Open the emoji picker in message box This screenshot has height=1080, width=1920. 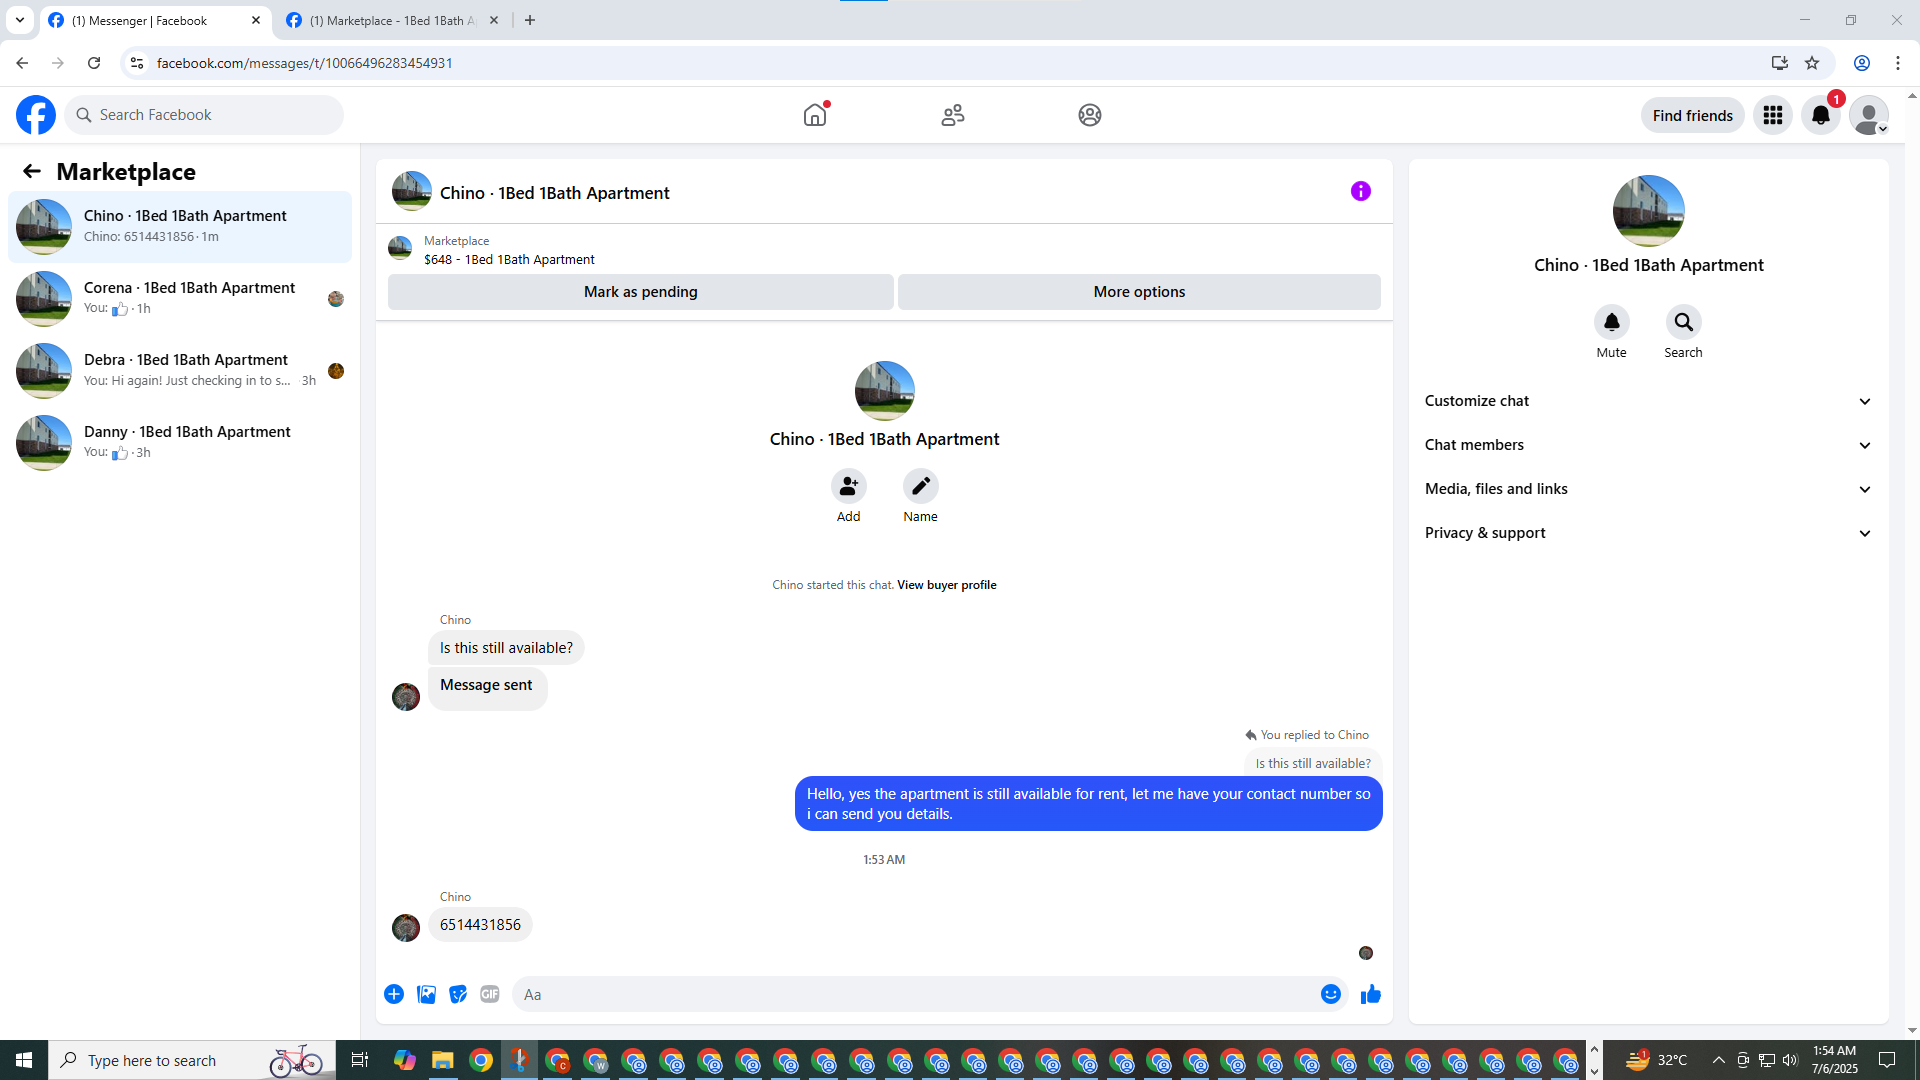pyautogui.click(x=1330, y=994)
